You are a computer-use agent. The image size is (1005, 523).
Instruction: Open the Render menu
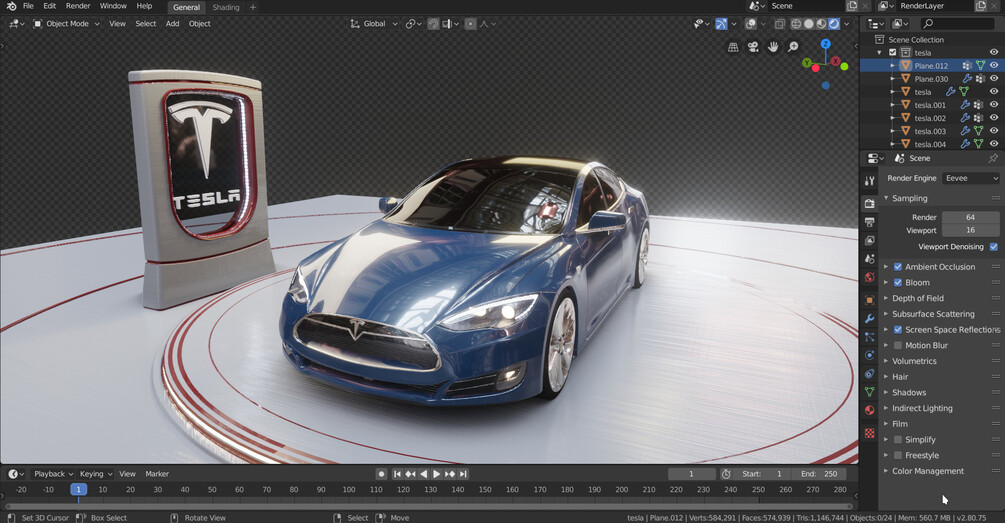pos(78,6)
